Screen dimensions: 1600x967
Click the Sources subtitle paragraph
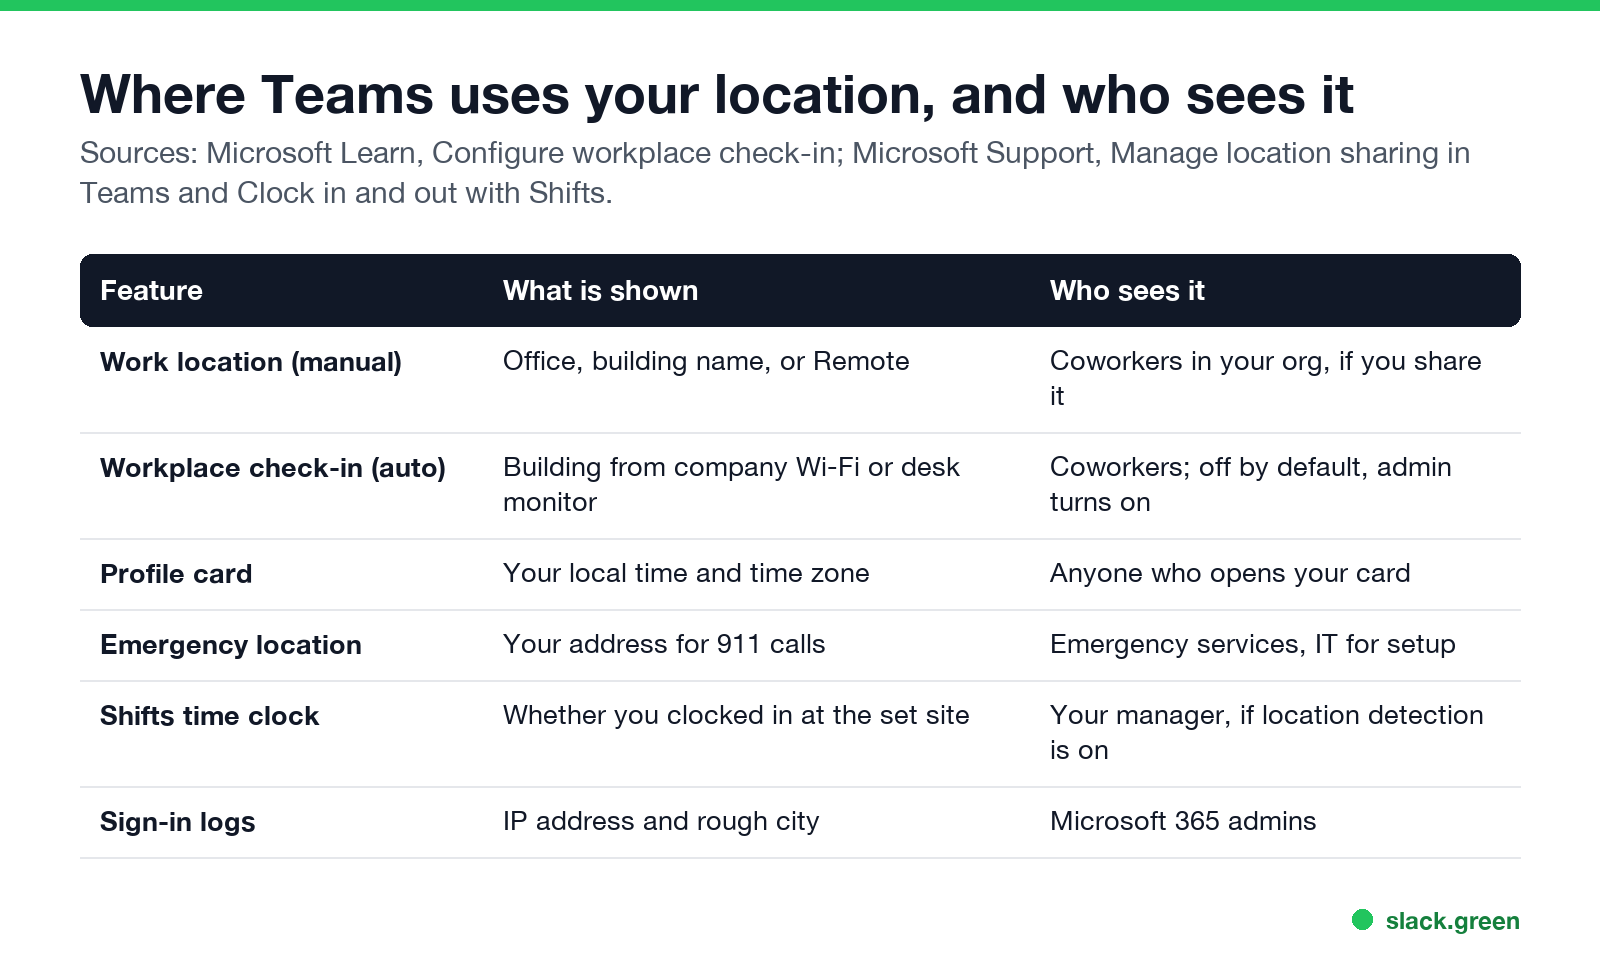click(x=775, y=173)
